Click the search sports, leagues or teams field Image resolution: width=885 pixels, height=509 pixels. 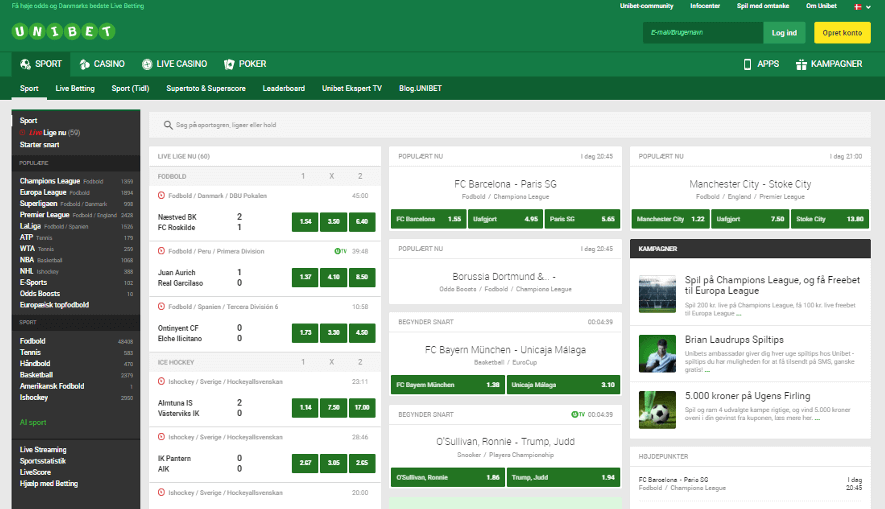click(x=510, y=125)
